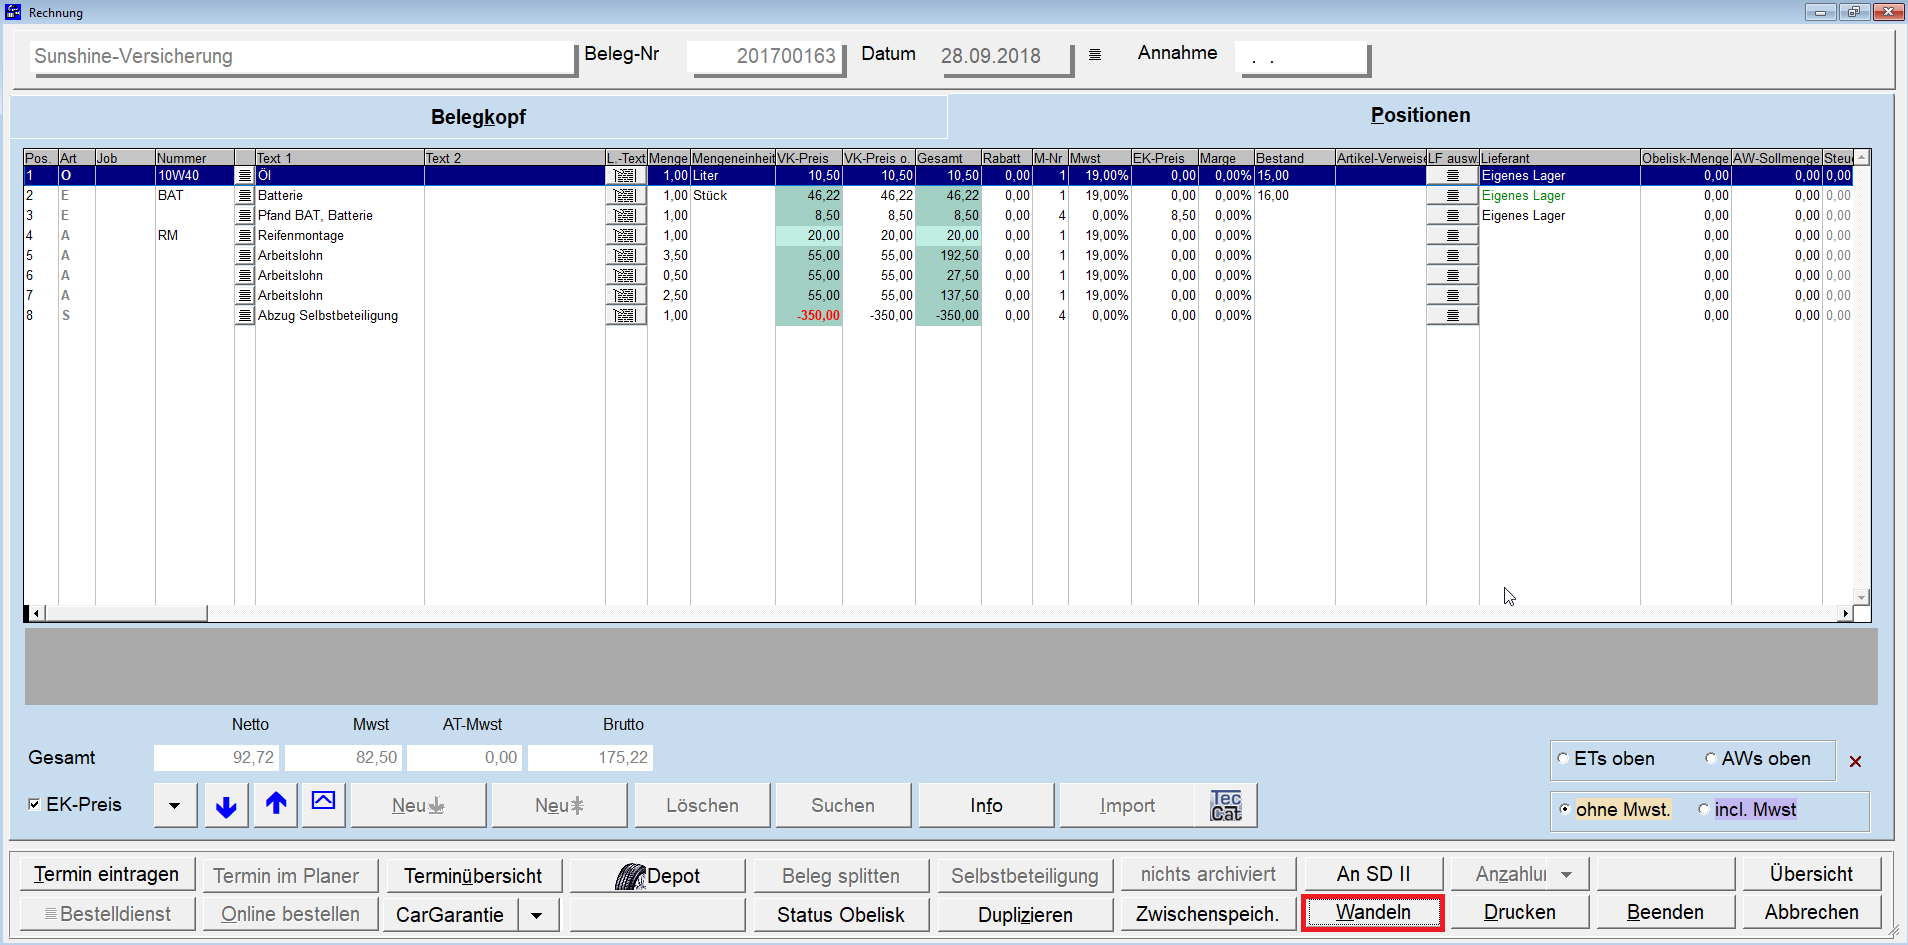Screen dimensions: 1908x945
Task: Open text list icon left of Reifenmontage
Action: point(245,236)
